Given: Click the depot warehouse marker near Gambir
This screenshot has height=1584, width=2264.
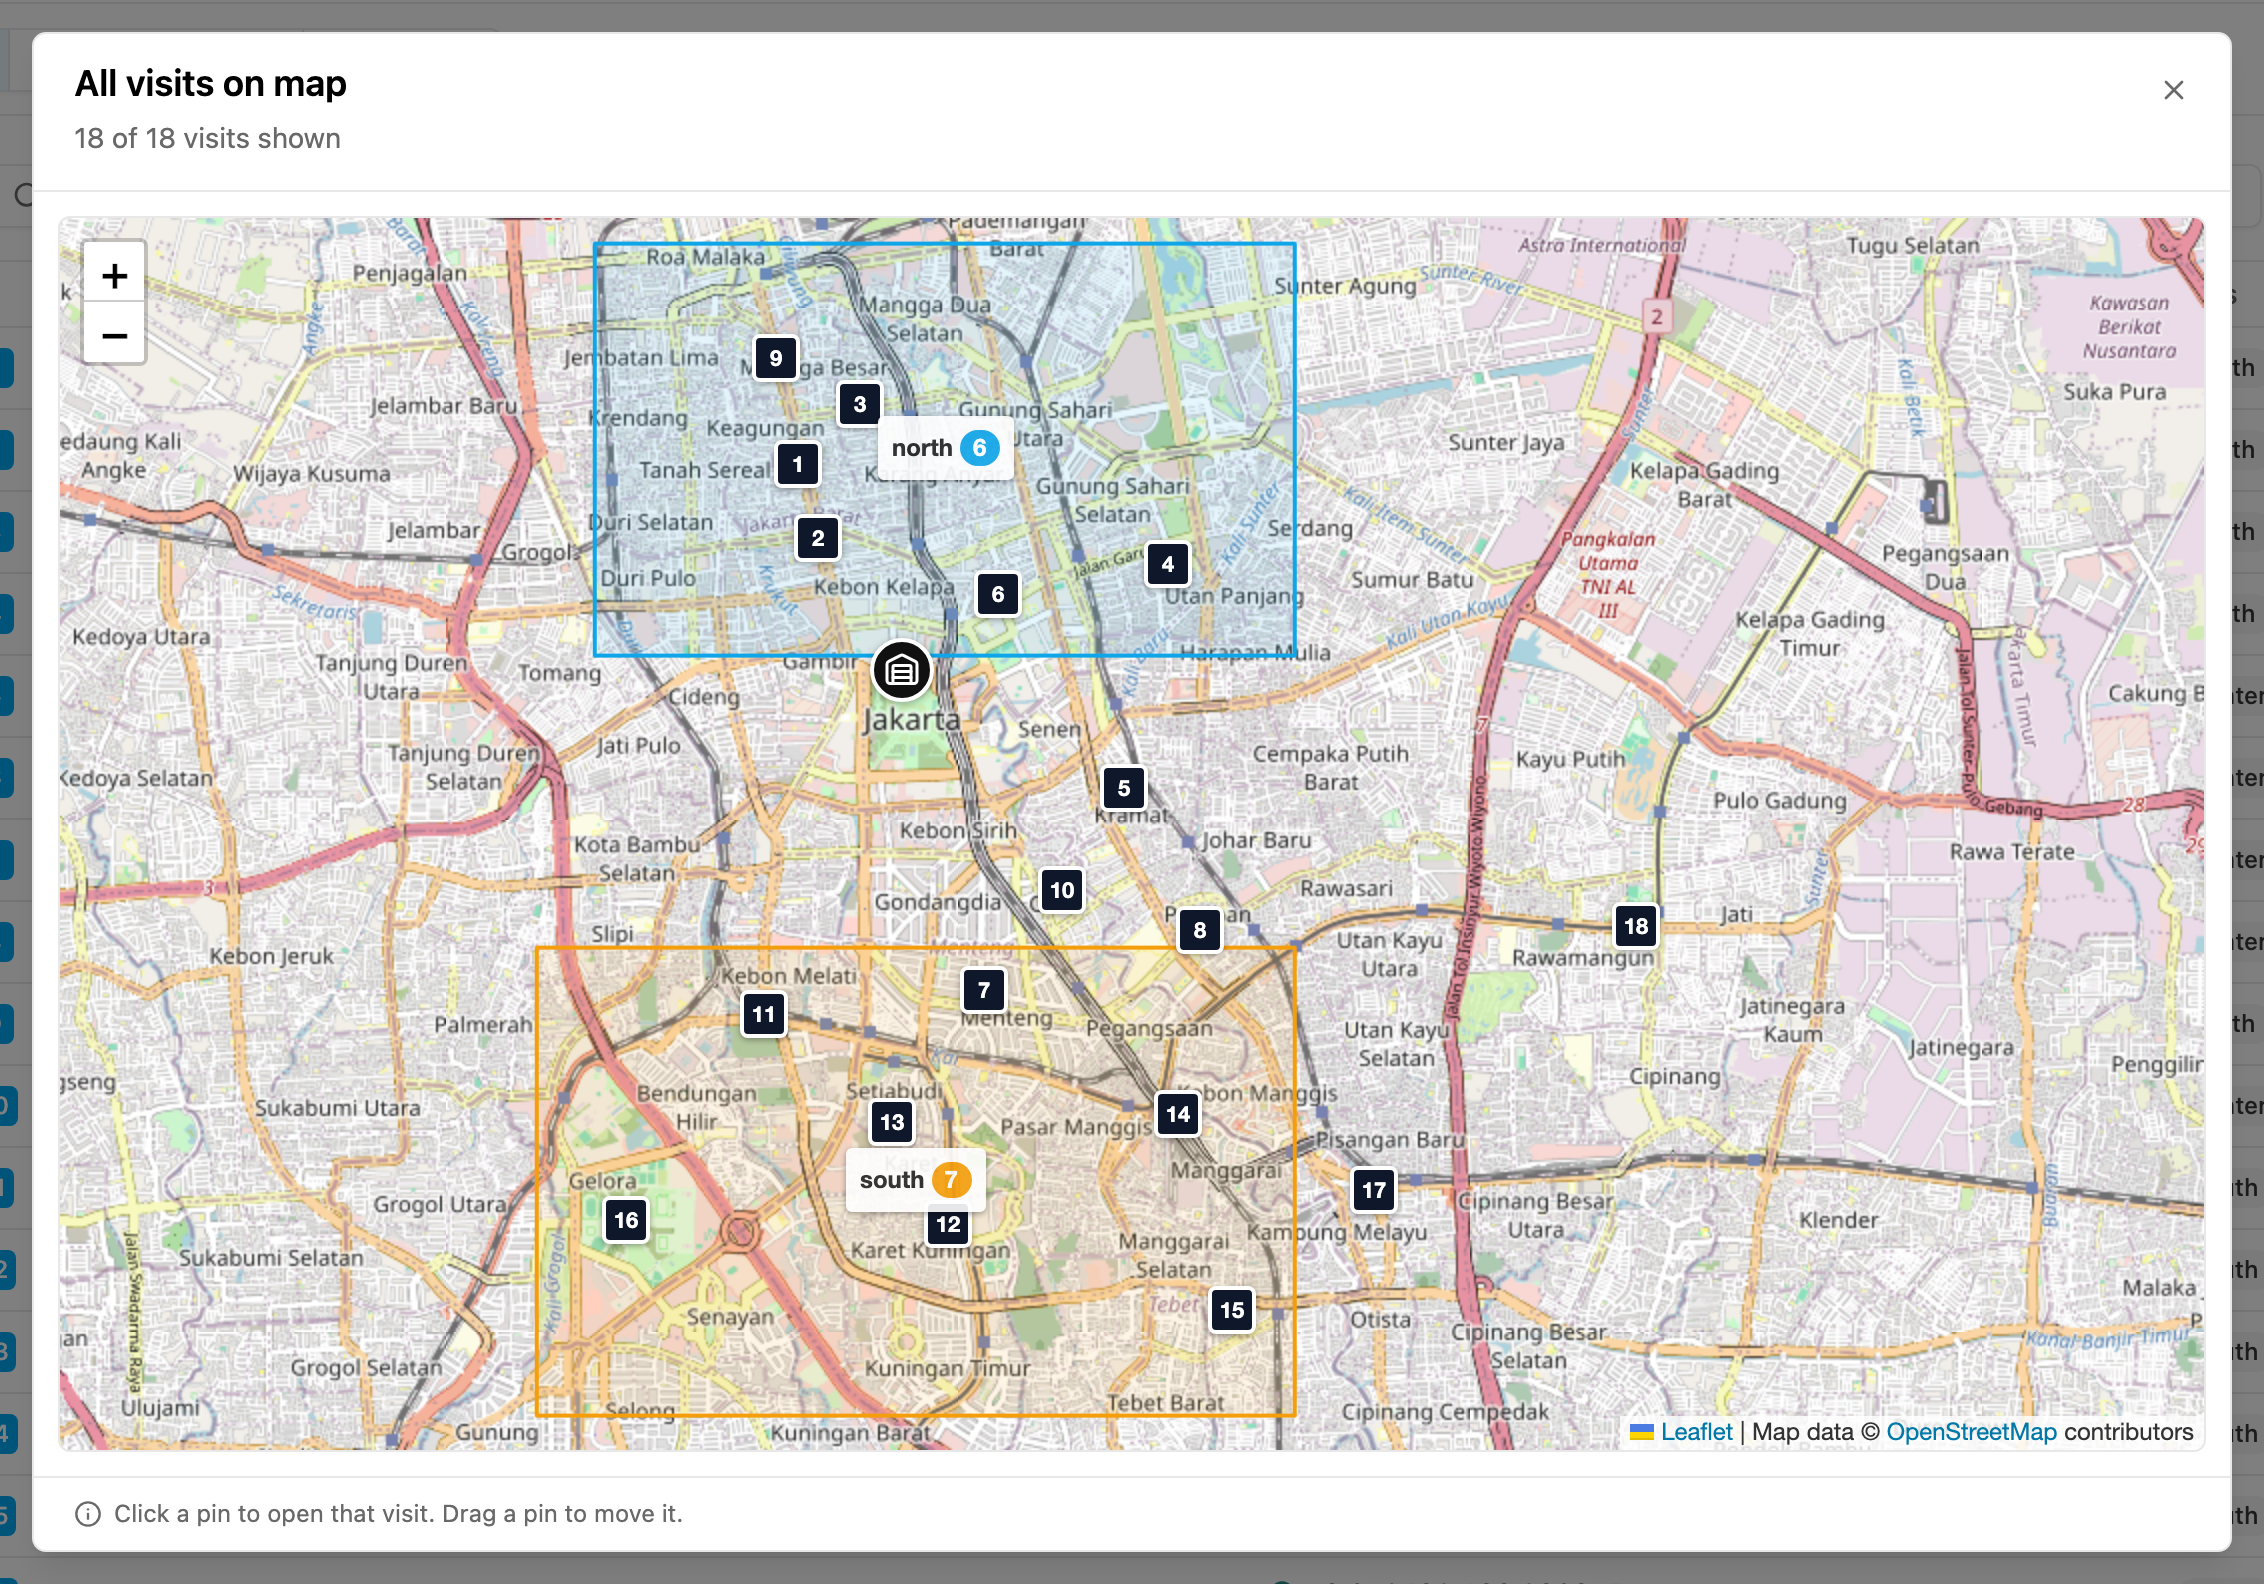Looking at the screenshot, I should (902, 670).
